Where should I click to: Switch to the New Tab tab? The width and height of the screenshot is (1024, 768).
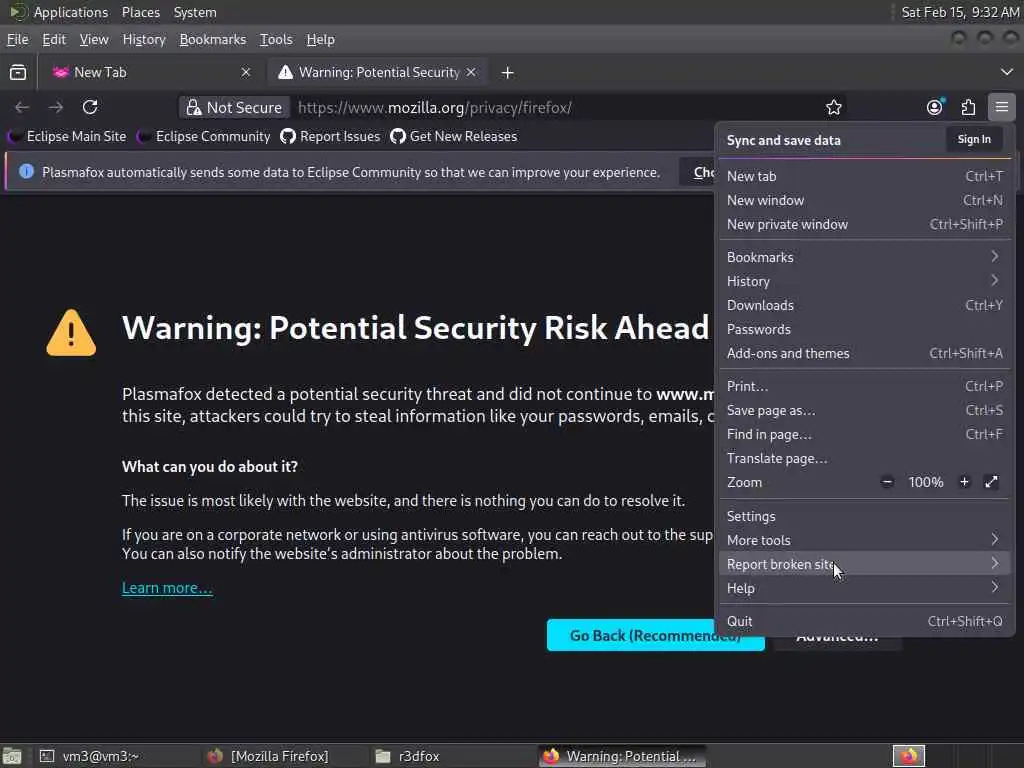[150, 72]
